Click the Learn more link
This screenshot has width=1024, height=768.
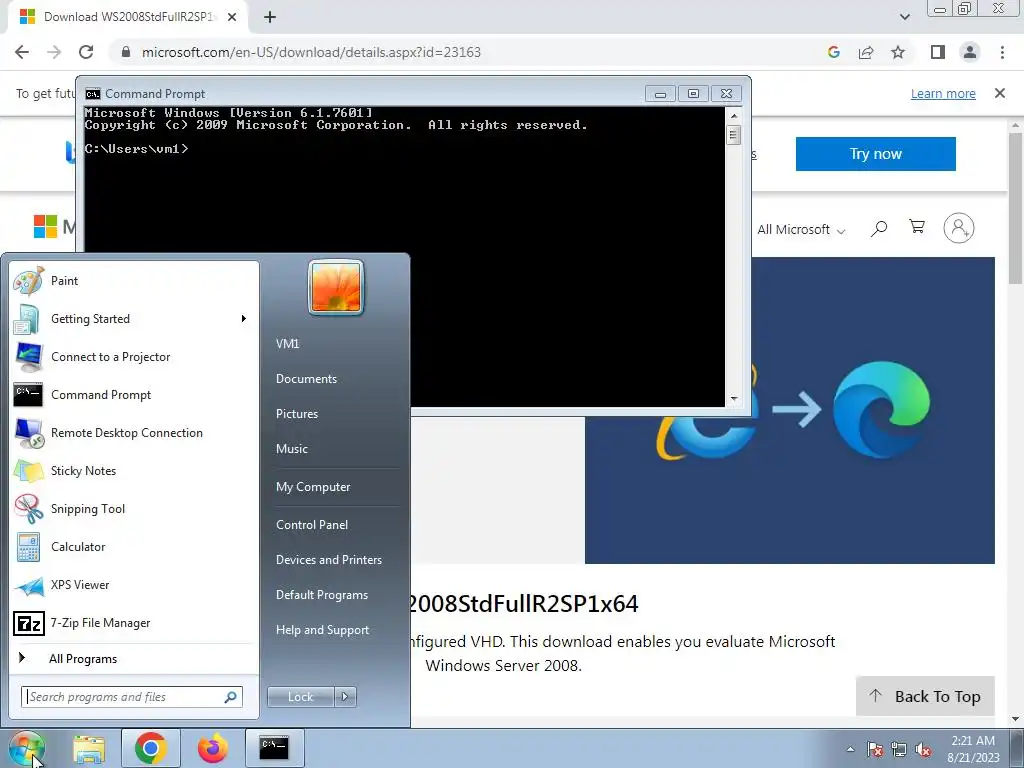[x=943, y=93]
